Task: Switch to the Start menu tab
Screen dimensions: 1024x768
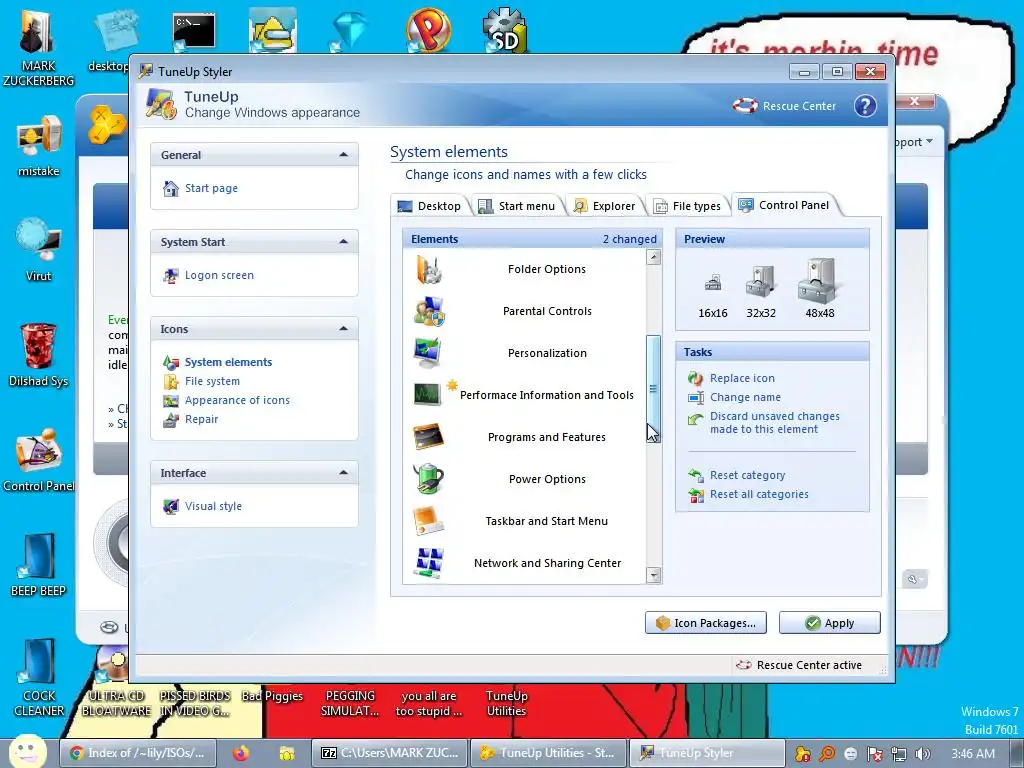Action: click(517, 206)
